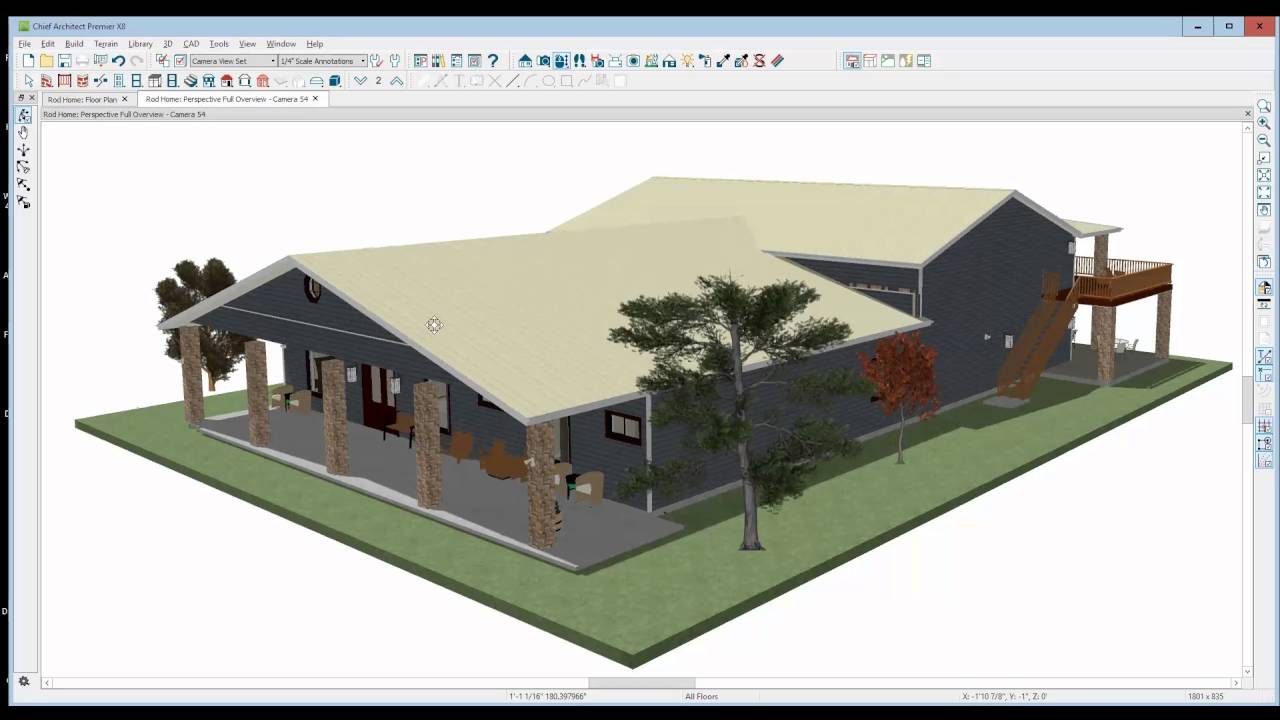Click the light bulb adjust lights icon
Viewport: 1280px width, 720px height.
click(687, 61)
